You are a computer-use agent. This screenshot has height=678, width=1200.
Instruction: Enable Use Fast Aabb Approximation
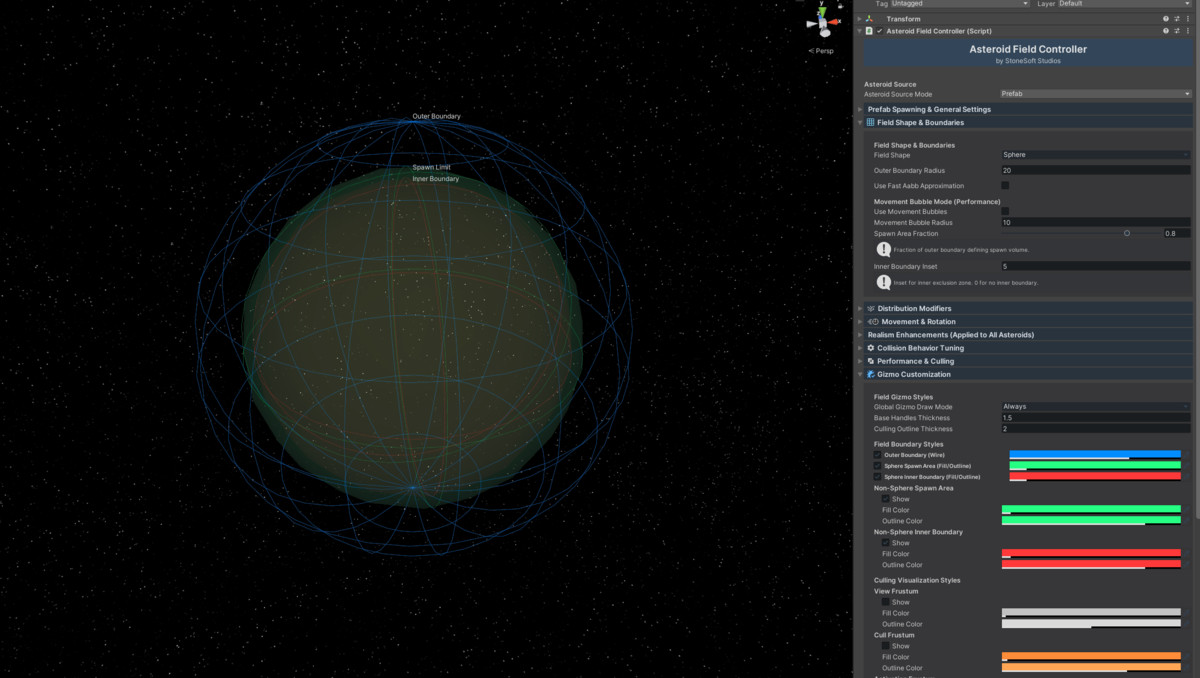point(1005,185)
